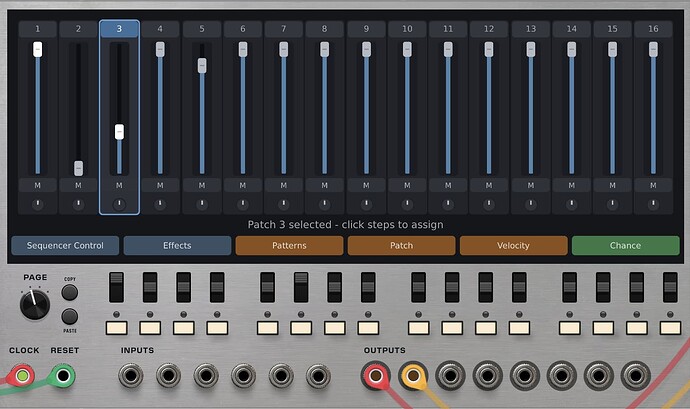690x409 pixels.
Task: Click the red-cabled first OUTPUTS jack
Action: click(376, 377)
